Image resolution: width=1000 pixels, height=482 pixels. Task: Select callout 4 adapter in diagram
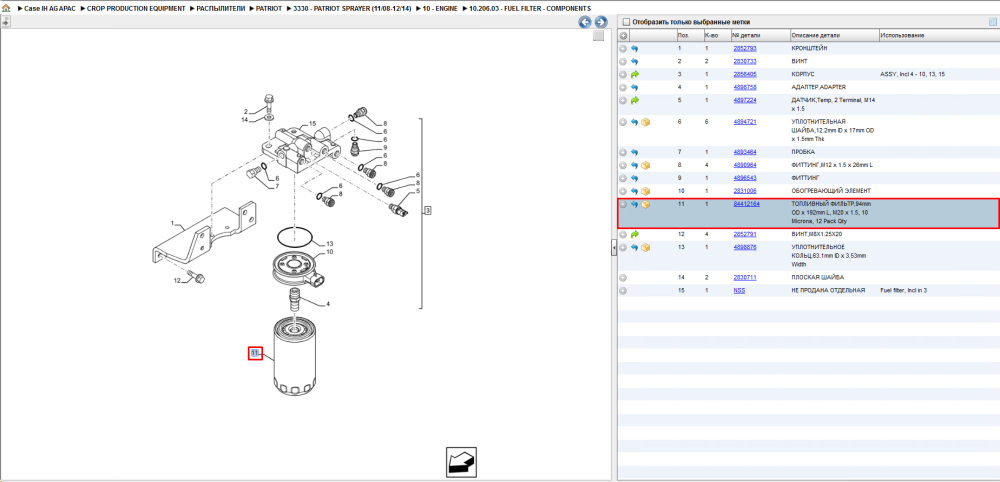point(328,304)
